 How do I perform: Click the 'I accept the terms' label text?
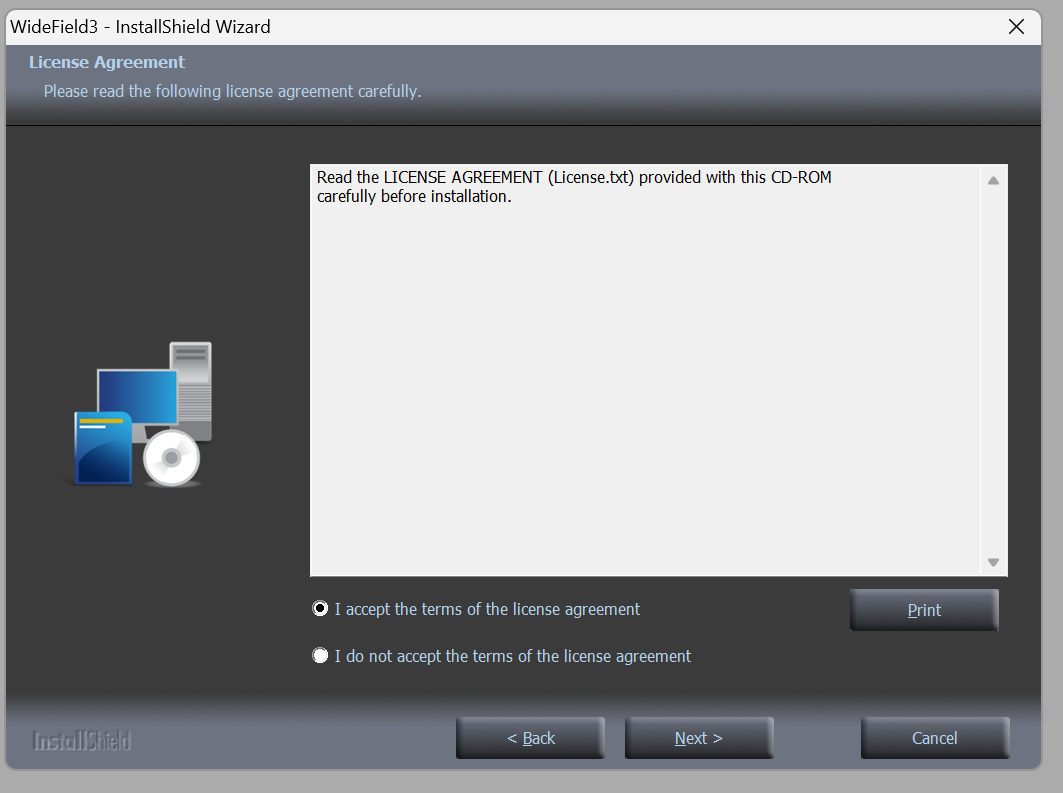[x=487, y=609]
